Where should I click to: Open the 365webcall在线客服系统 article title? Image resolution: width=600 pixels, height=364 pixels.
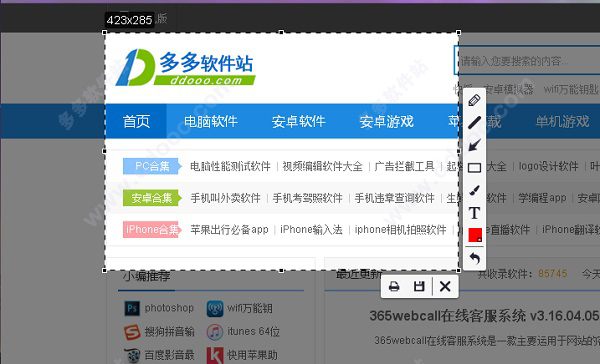pyautogui.click(x=484, y=316)
